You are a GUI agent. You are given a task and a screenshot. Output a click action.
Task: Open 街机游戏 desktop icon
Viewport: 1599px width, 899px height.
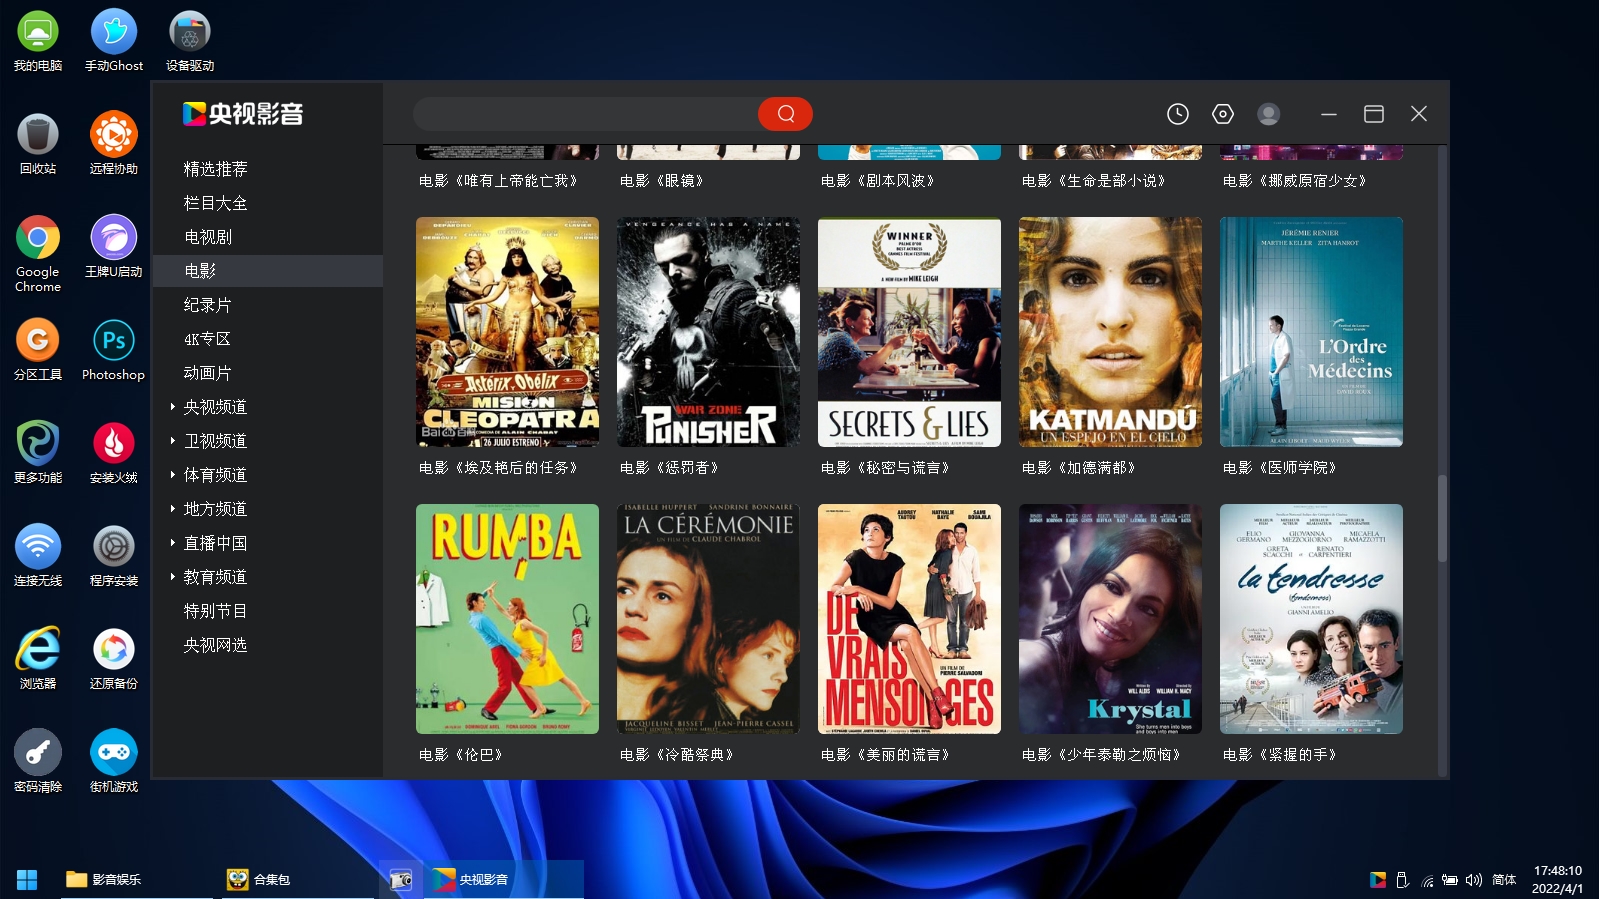pos(114,762)
